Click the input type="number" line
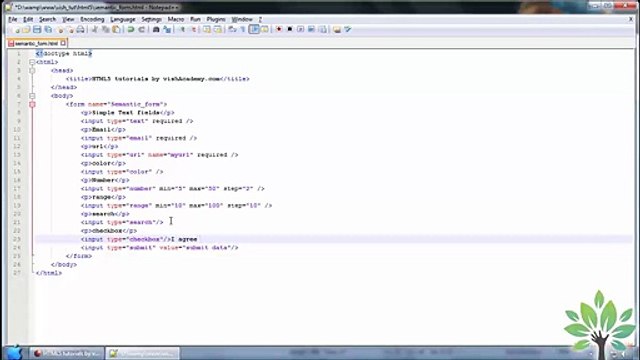The width and height of the screenshot is (640, 360). (173, 189)
